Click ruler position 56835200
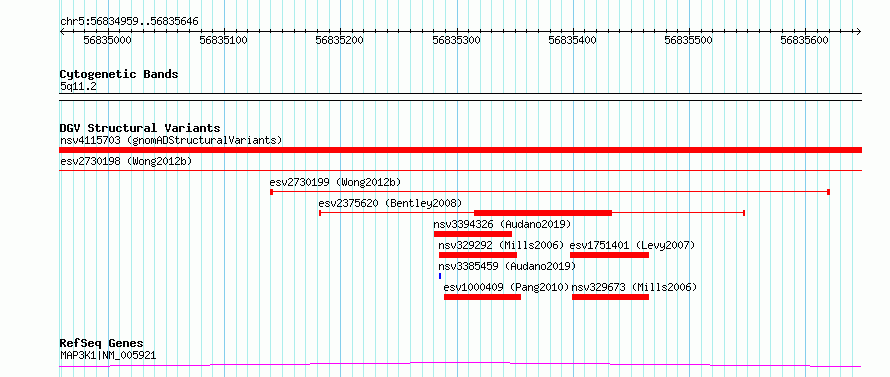 339,40
